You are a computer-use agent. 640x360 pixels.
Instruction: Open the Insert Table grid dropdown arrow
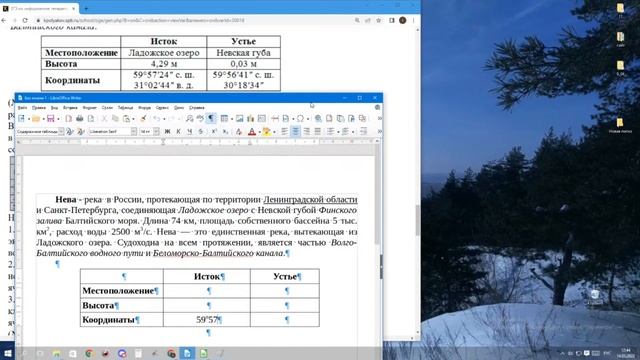(x=231, y=119)
